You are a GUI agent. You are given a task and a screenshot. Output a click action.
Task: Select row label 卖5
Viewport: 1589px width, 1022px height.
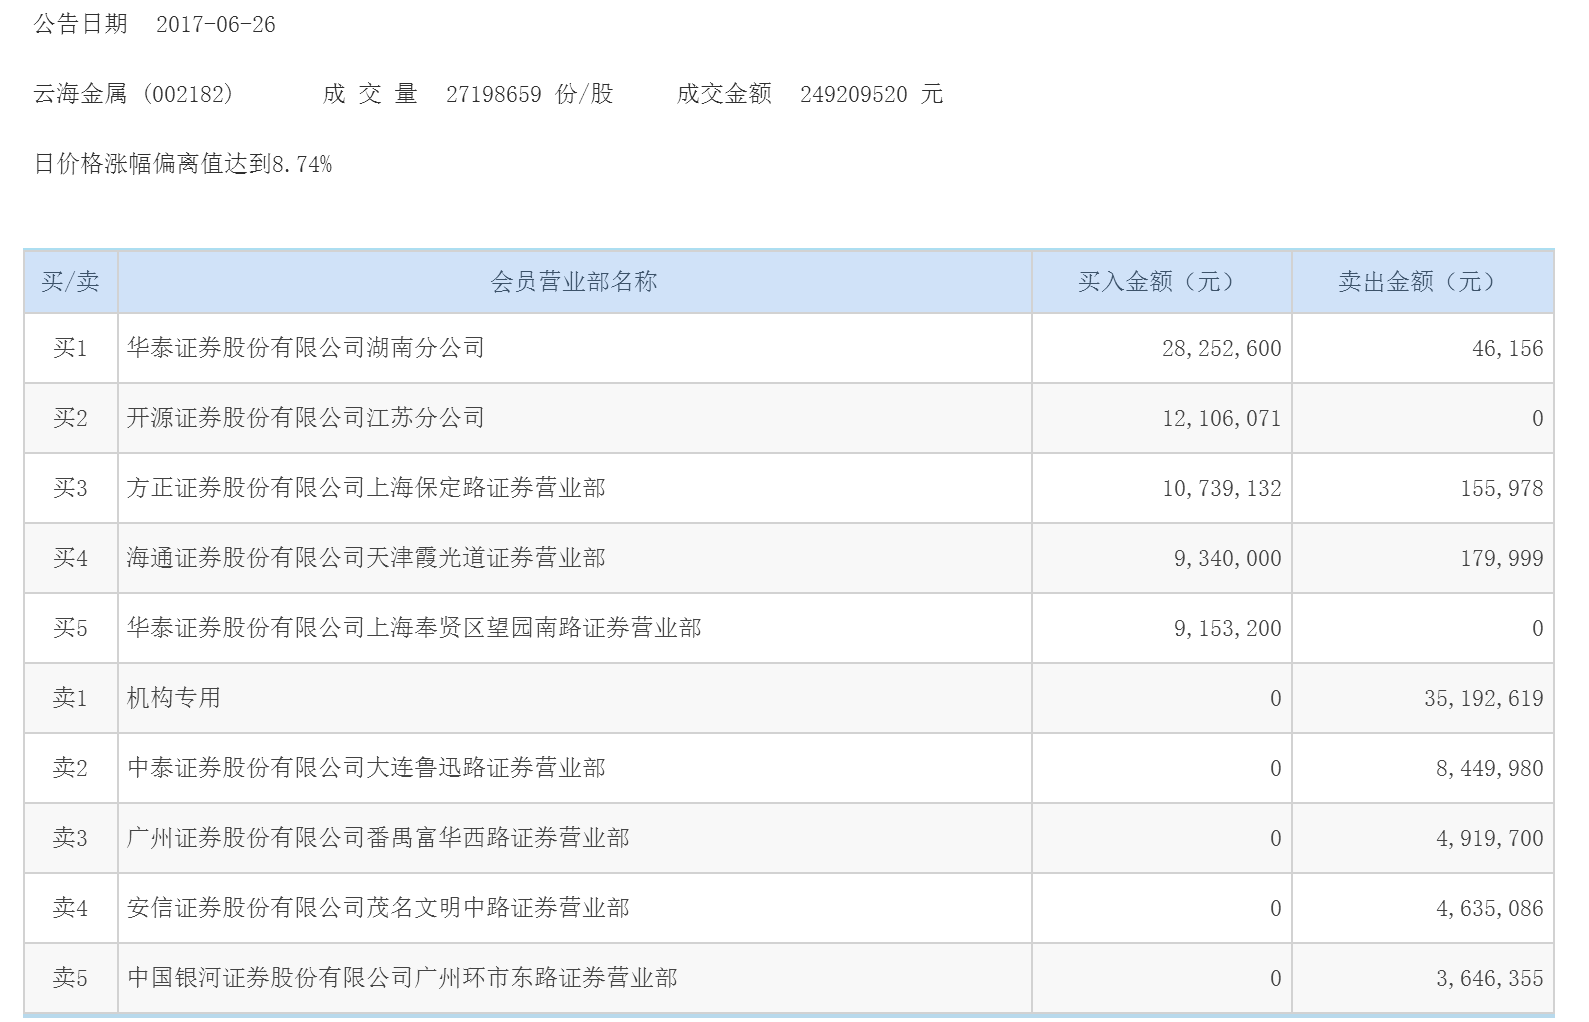pyautogui.click(x=70, y=978)
